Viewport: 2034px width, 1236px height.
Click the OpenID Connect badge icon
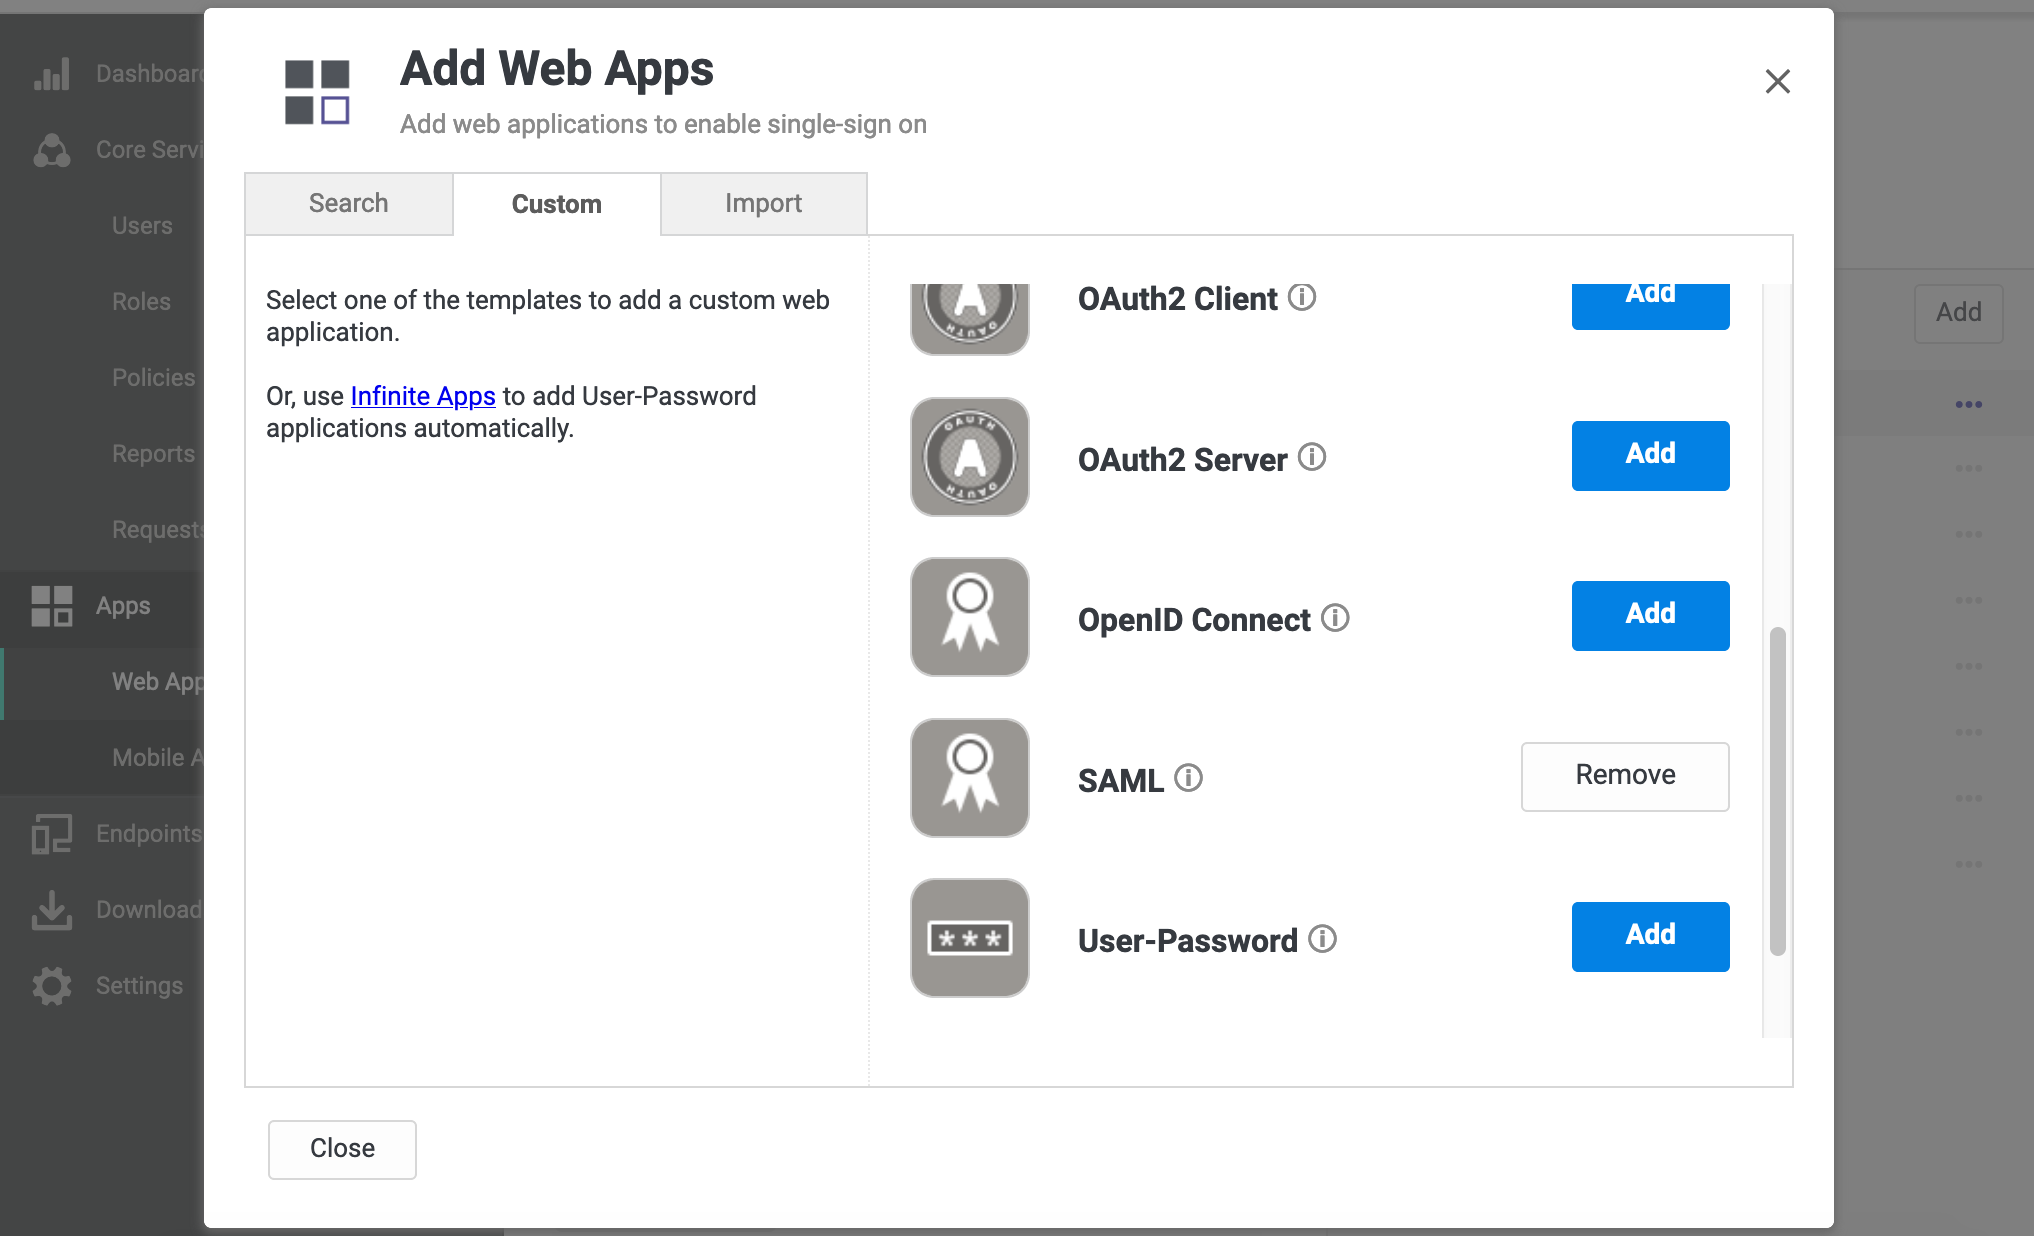coord(968,617)
